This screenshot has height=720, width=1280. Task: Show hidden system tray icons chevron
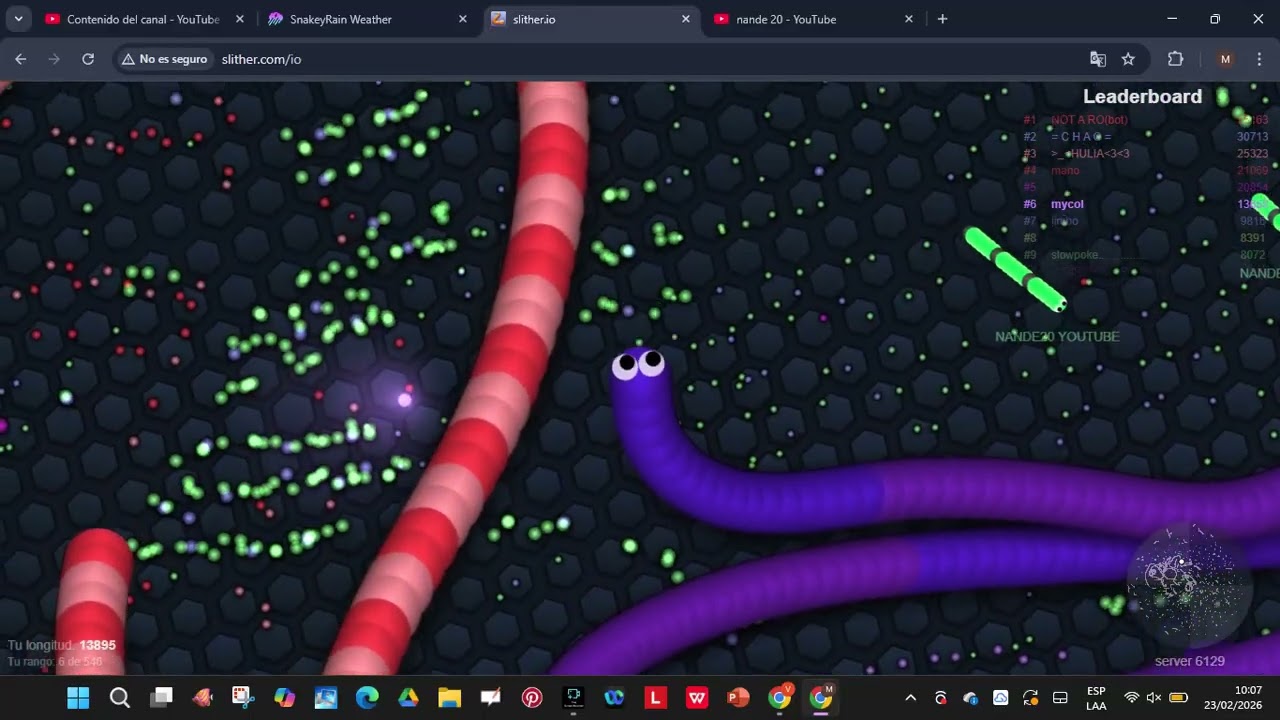(x=910, y=698)
